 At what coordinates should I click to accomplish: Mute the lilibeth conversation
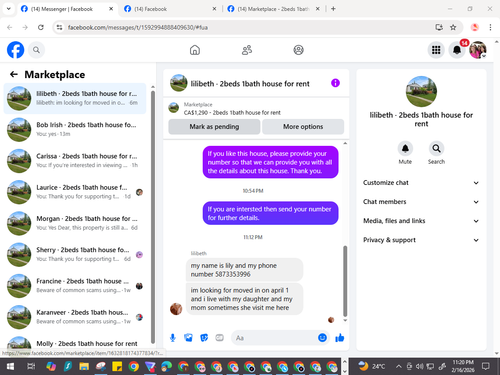pos(405,148)
